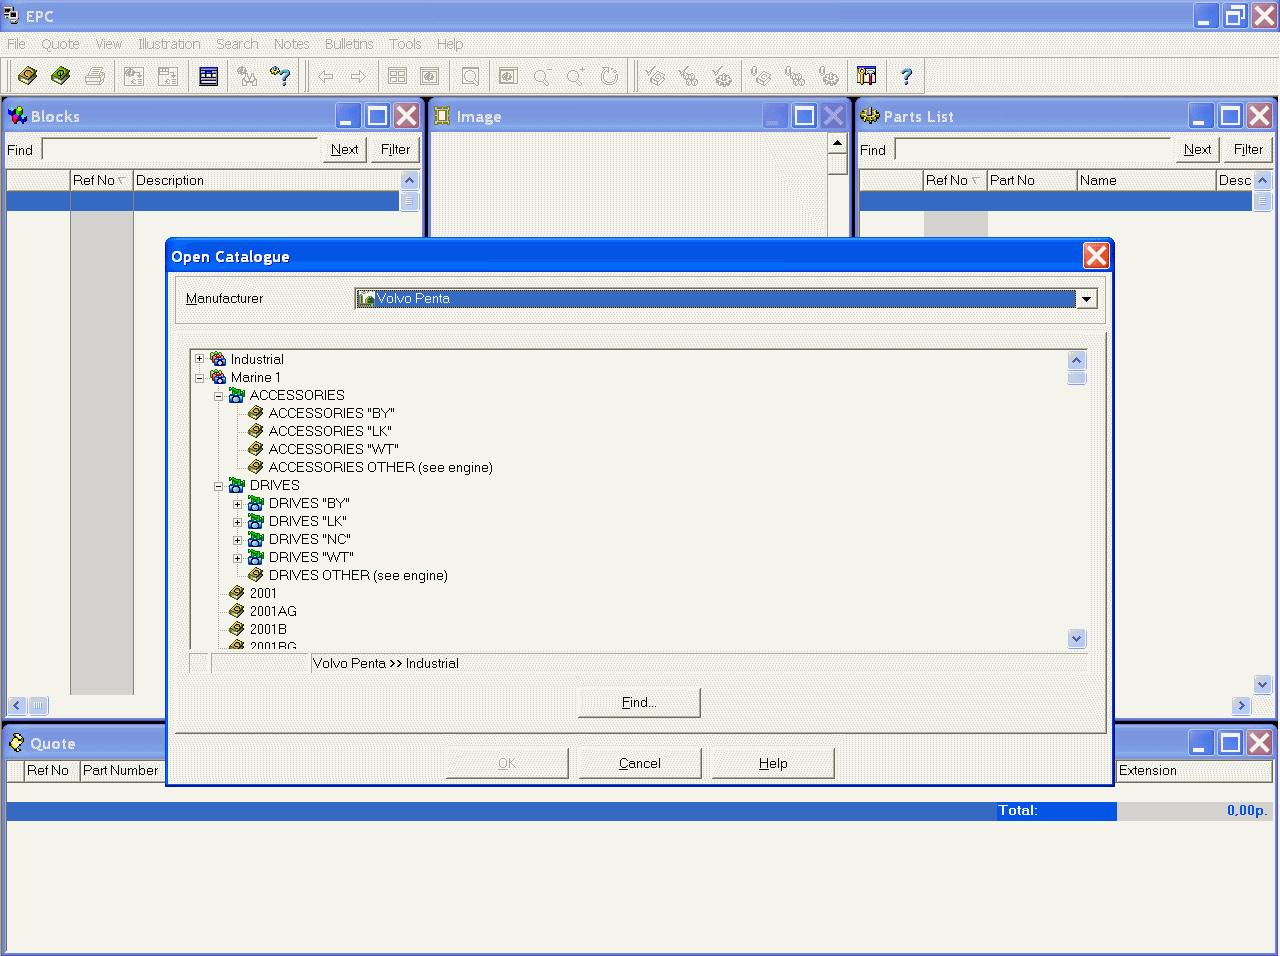Expand the Industrial tree node
This screenshot has width=1280, height=956.
point(199,359)
